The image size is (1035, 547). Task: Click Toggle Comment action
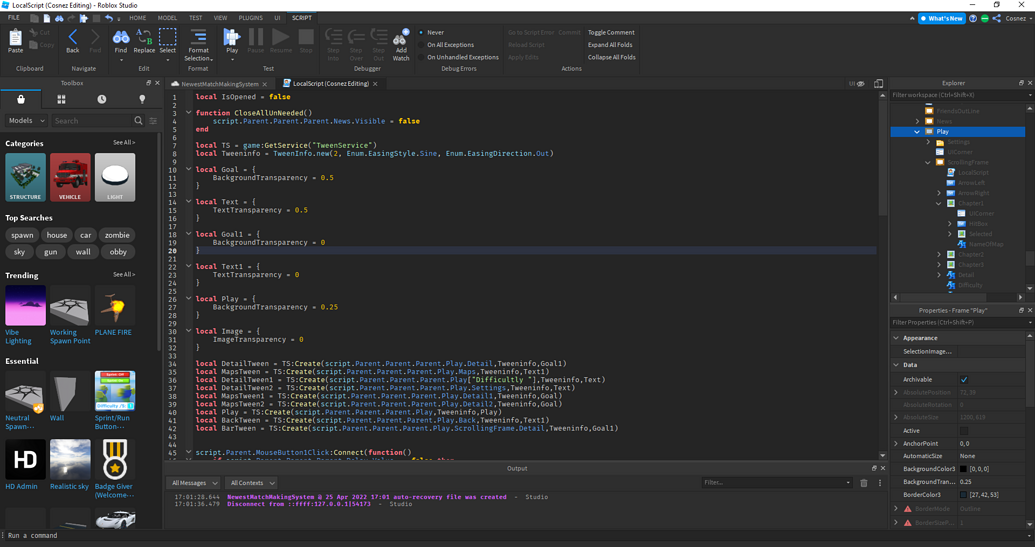tap(611, 32)
